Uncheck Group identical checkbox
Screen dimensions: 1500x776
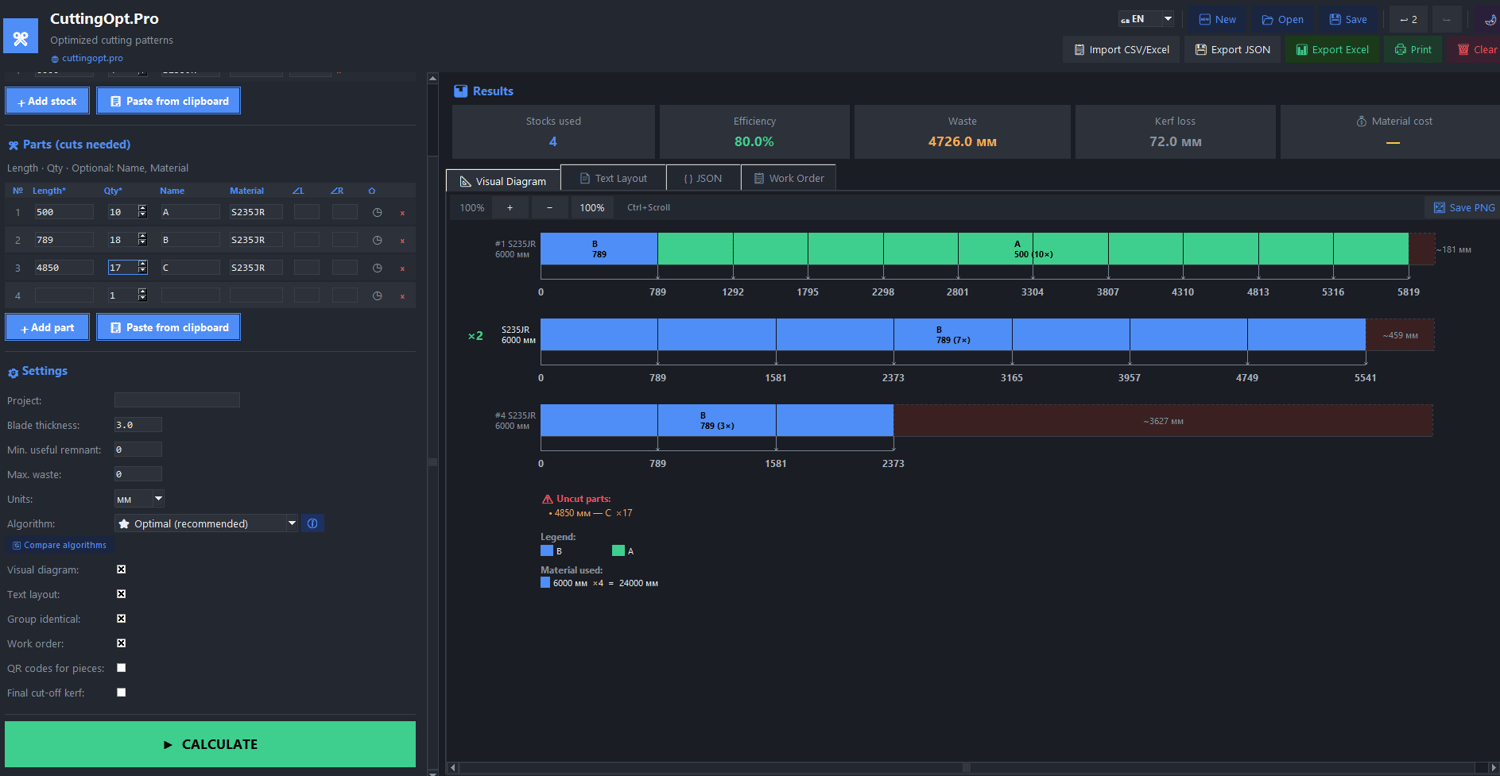click(x=121, y=619)
